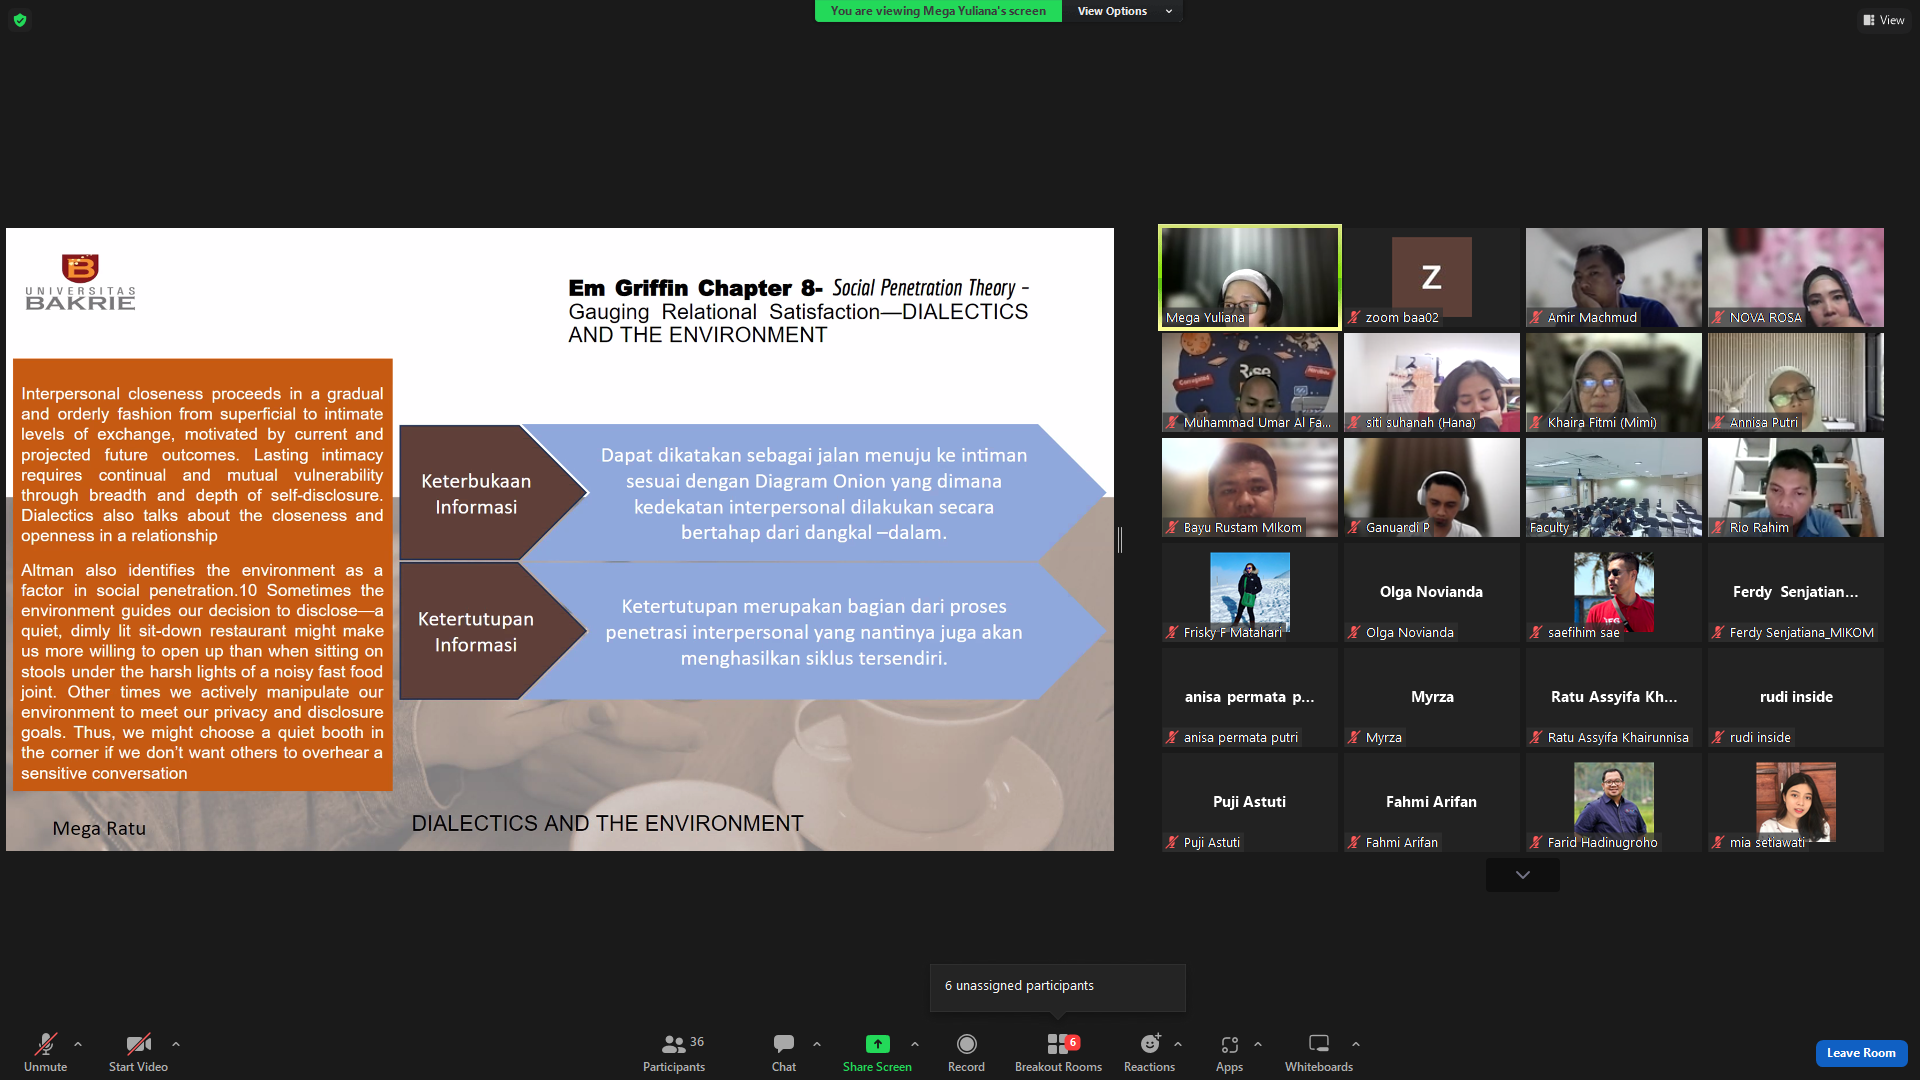
Task: Select Puji Astuti's participant tile
Action: [1250, 802]
